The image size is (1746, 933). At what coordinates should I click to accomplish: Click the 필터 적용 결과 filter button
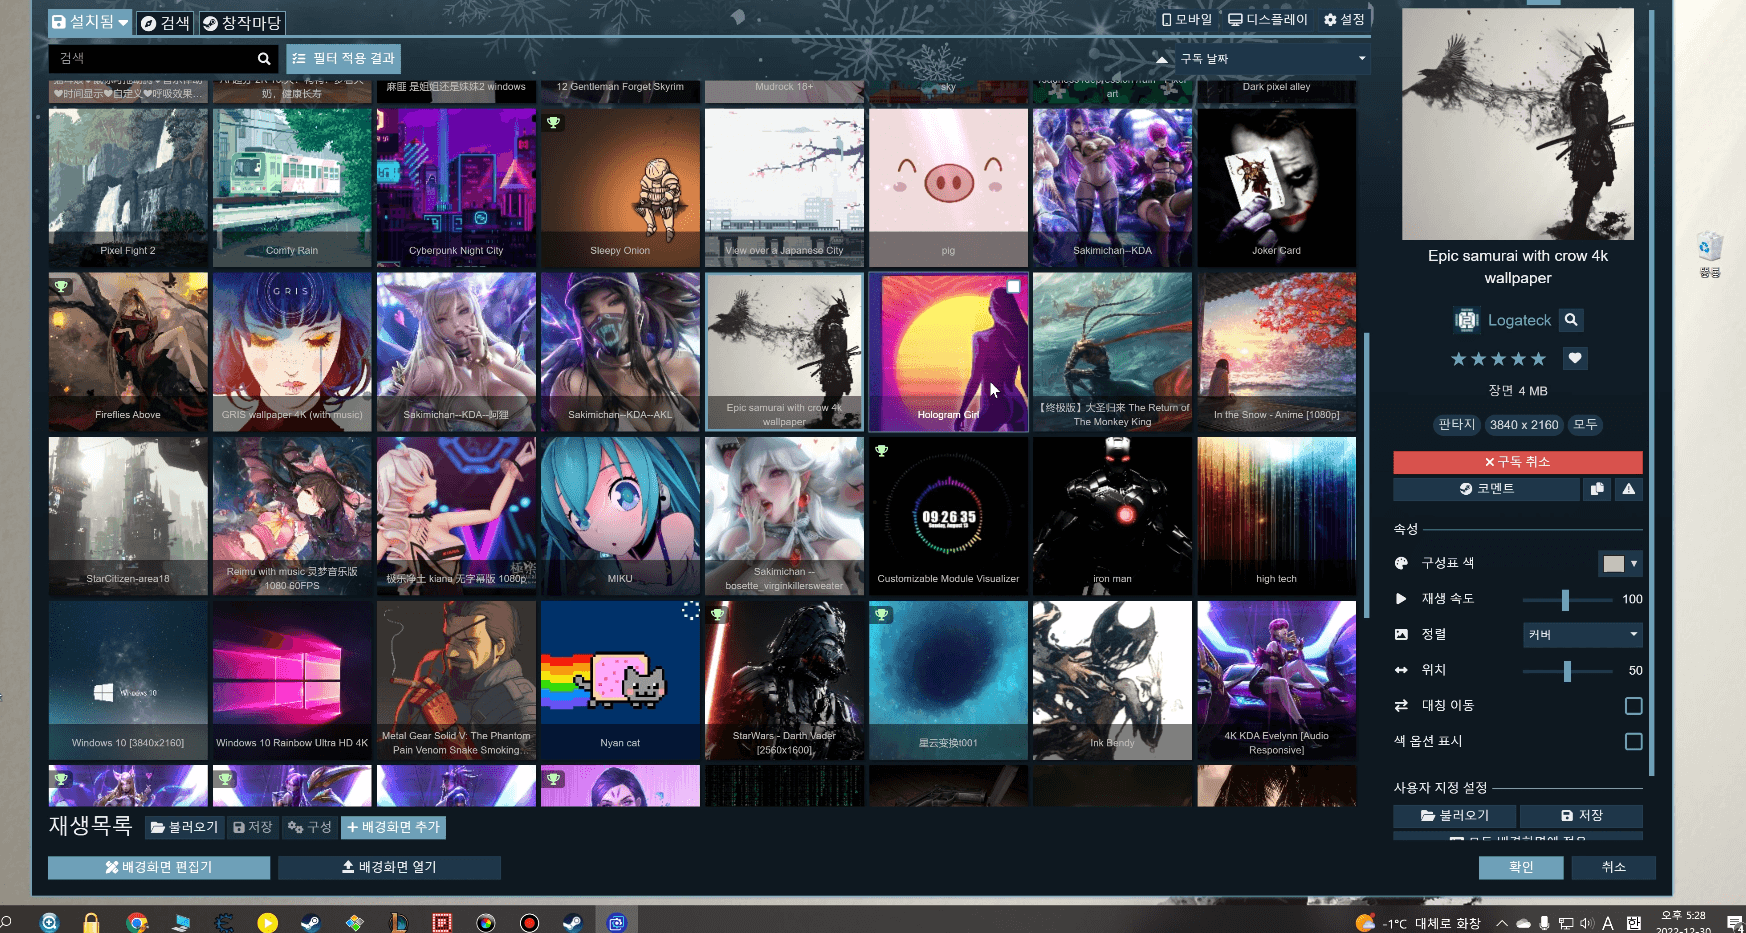pos(343,58)
